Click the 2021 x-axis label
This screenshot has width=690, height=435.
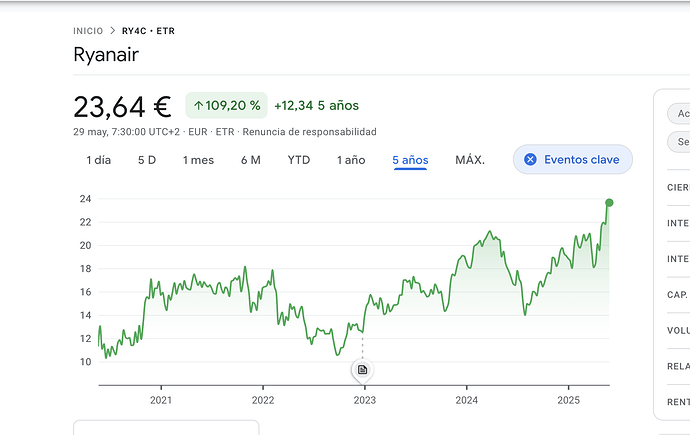tap(161, 400)
